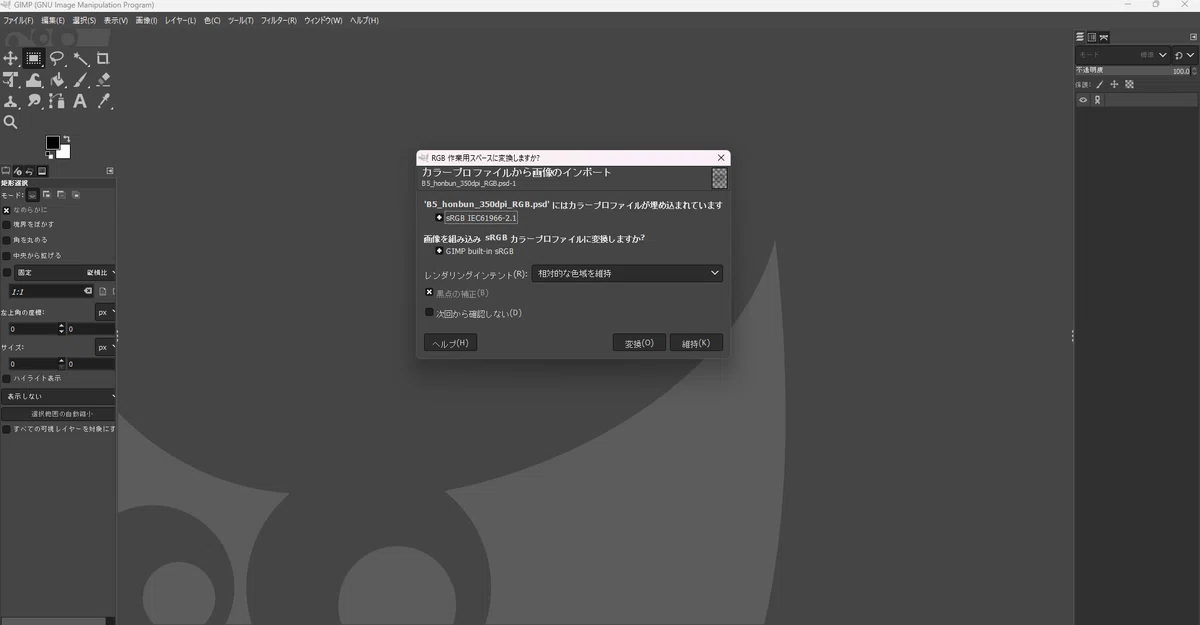
Task: Clear the 1:1 aspect ratio field
Action: pos(87,291)
